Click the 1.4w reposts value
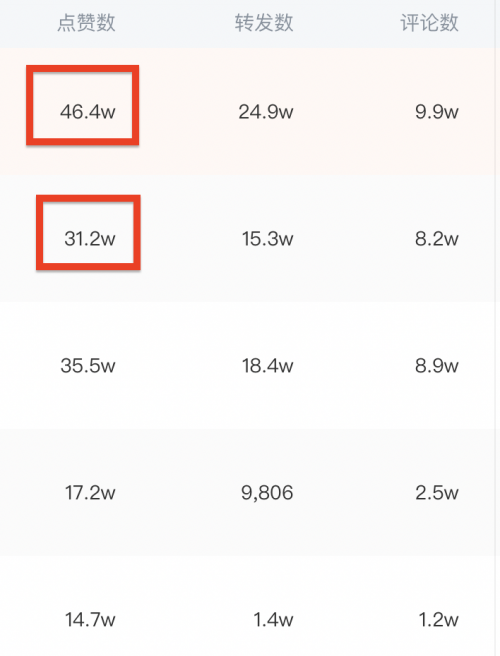The height and width of the screenshot is (656, 500). click(273, 620)
